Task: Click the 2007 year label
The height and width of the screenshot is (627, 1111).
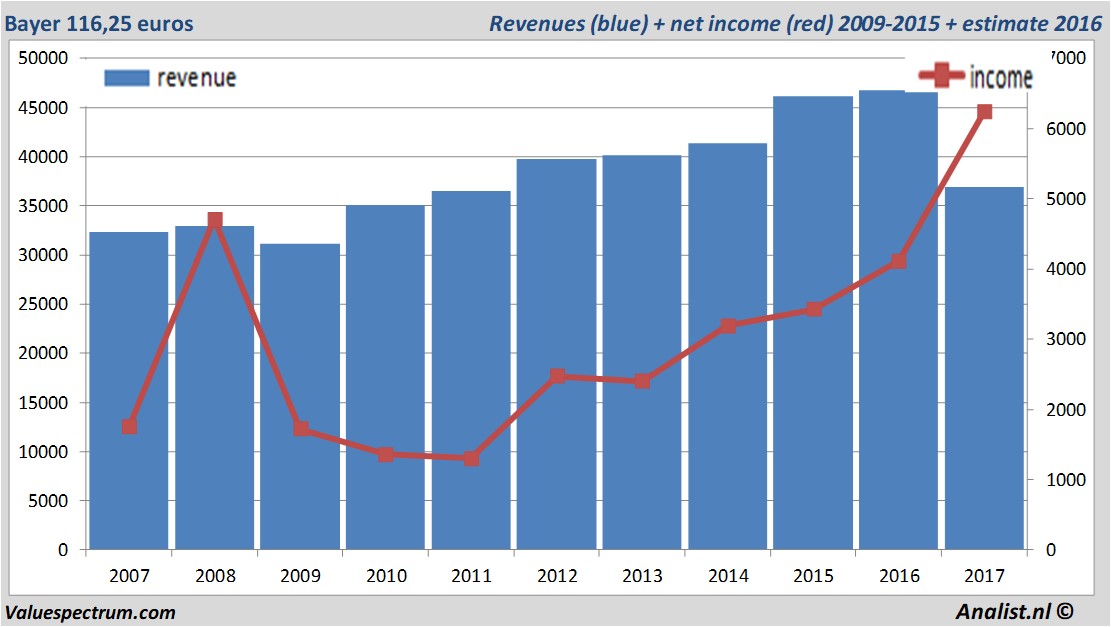Action: point(129,575)
